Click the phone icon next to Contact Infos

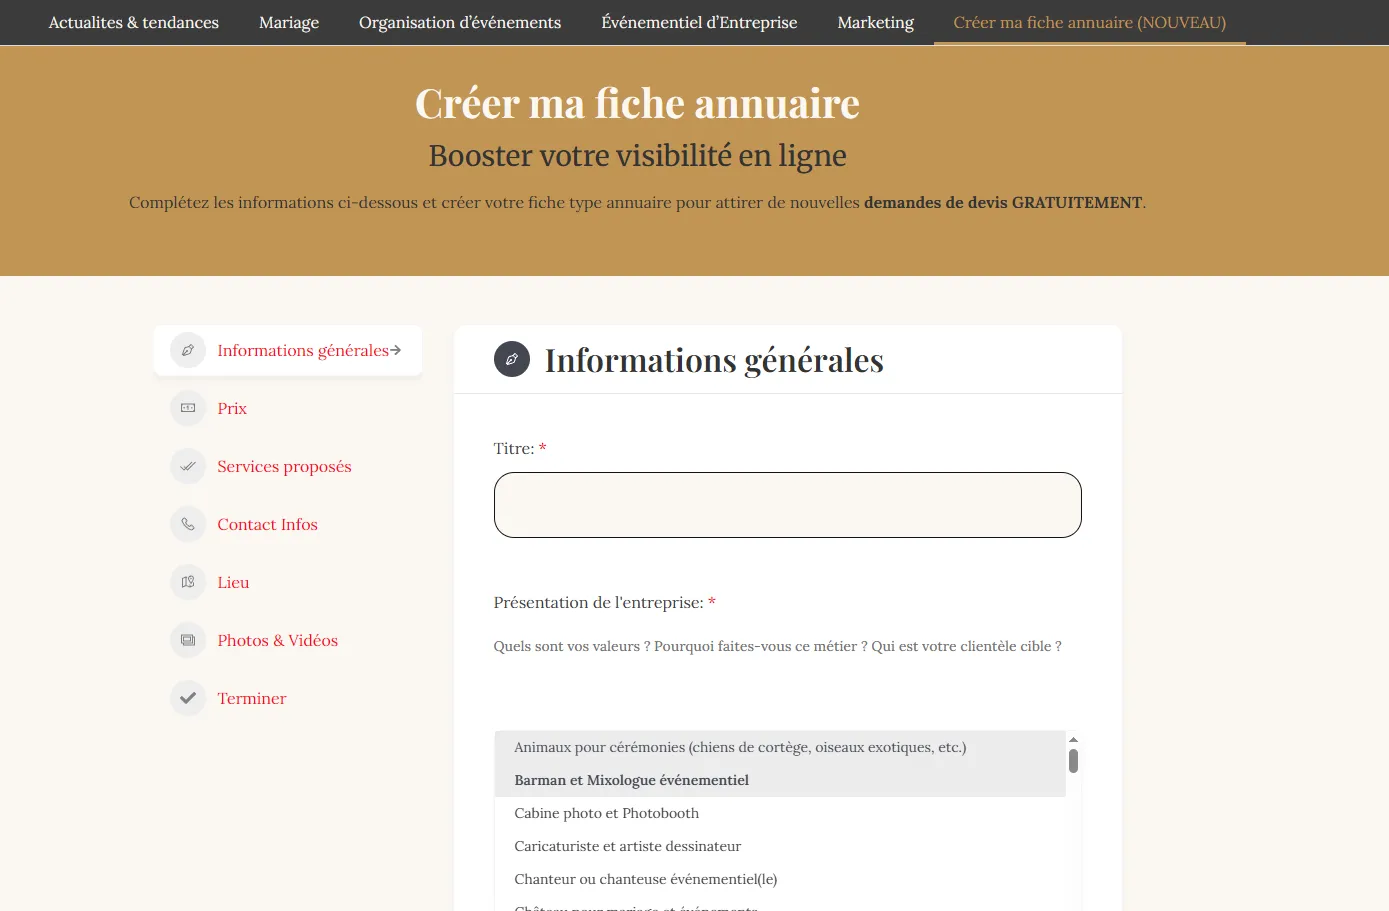[x=187, y=524]
